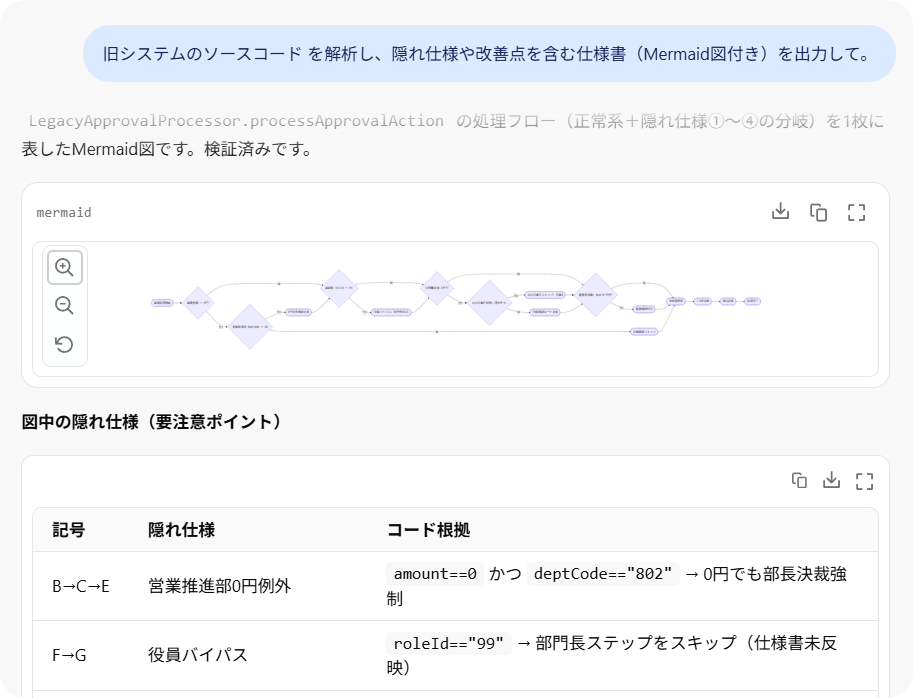Reset the flowchart zoom view

coord(65,344)
